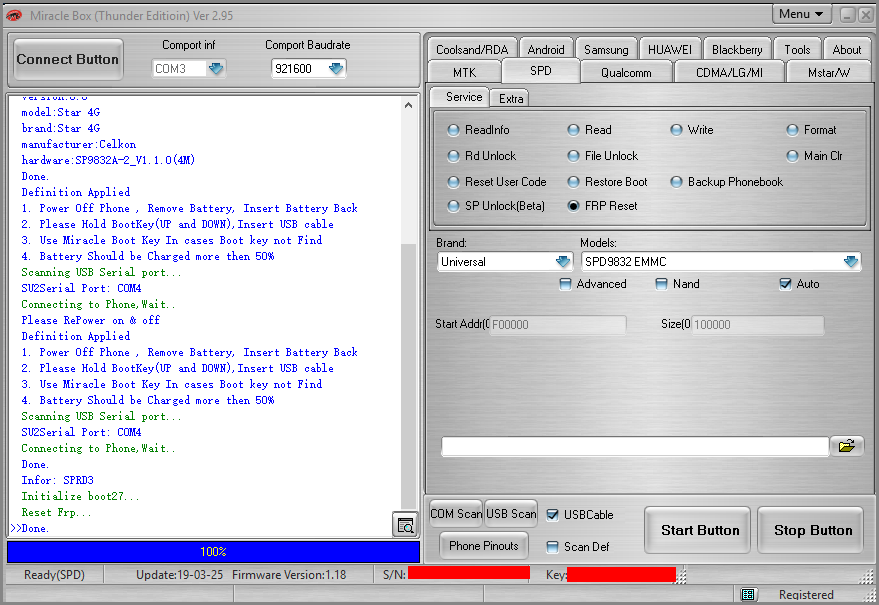Click the USB Scan button
This screenshot has height=605, width=879.
(511, 514)
